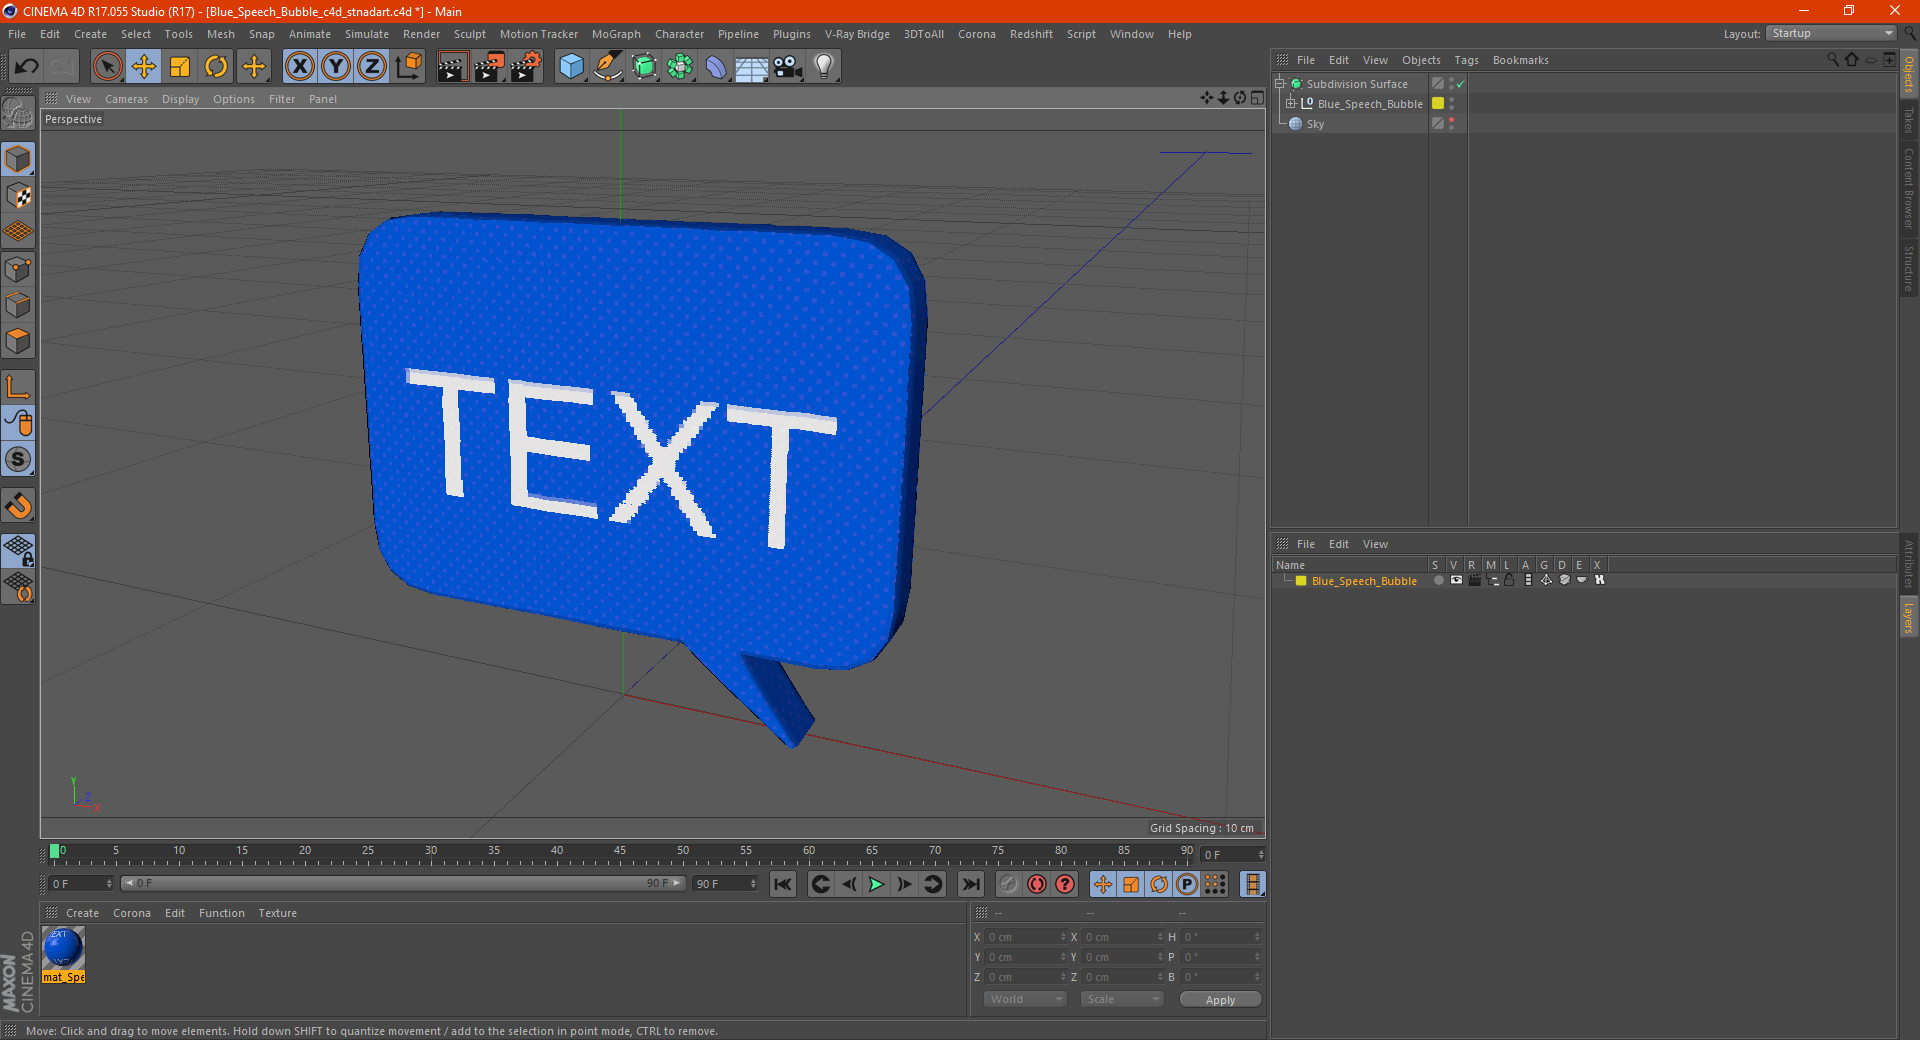Select Blue_Speech_Bubble layer in Layer Manager
Viewport: 1920px width, 1040px height.
pos(1364,581)
